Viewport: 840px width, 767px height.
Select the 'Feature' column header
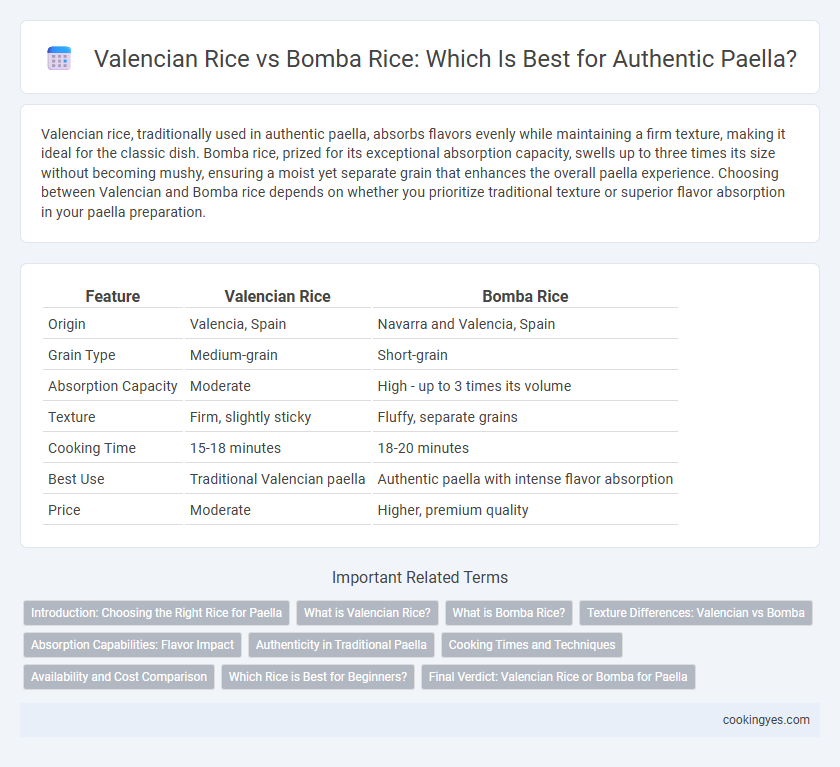(112, 296)
